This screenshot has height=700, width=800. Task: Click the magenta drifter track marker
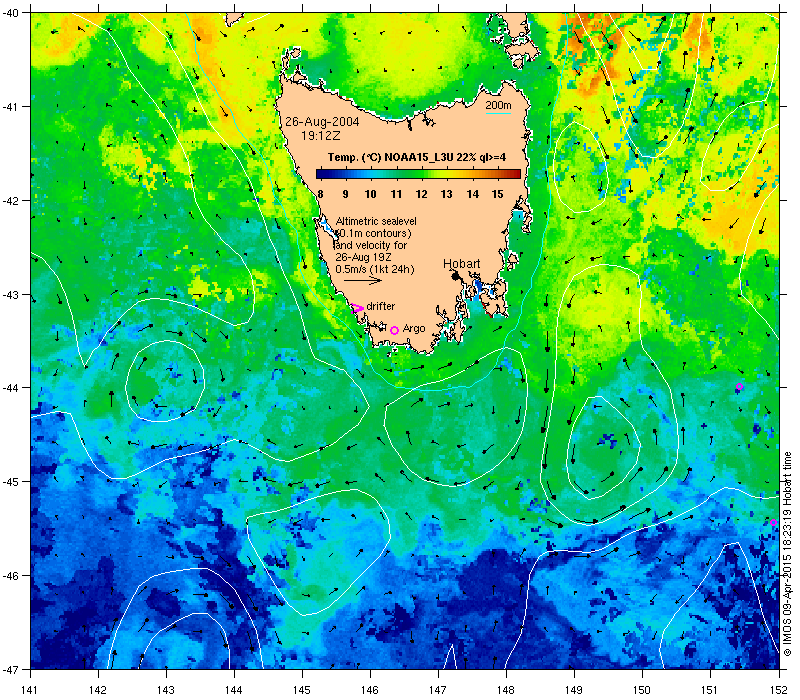[x=357, y=308]
